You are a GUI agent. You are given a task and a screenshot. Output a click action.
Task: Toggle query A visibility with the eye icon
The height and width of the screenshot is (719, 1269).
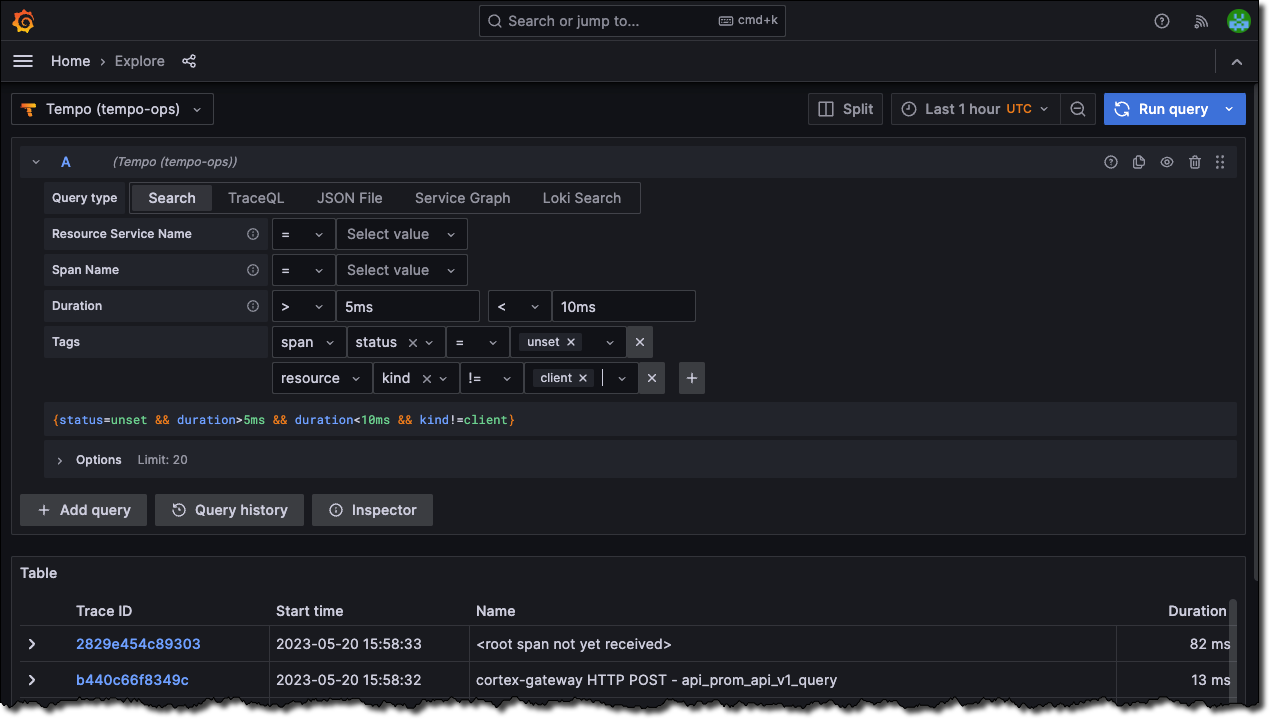pyautogui.click(x=1166, y=161)
